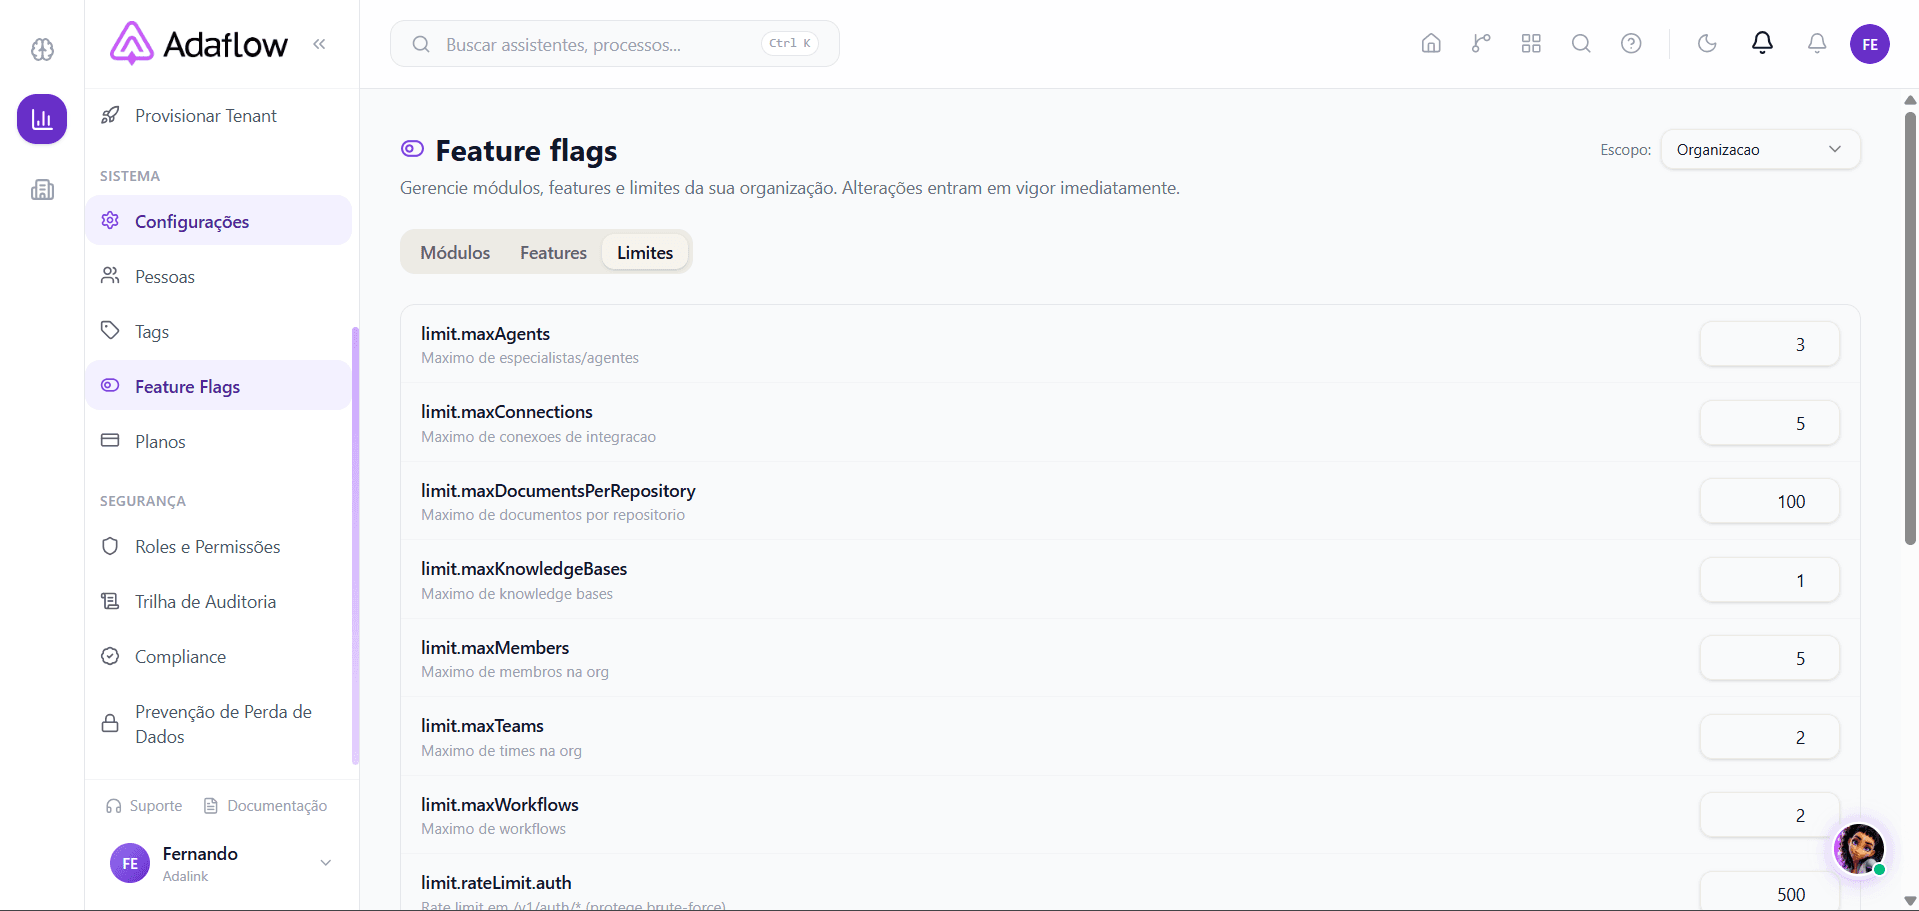Click the search bar for assistentes, processos
The image size is (1919, 911).
(614, 44)
